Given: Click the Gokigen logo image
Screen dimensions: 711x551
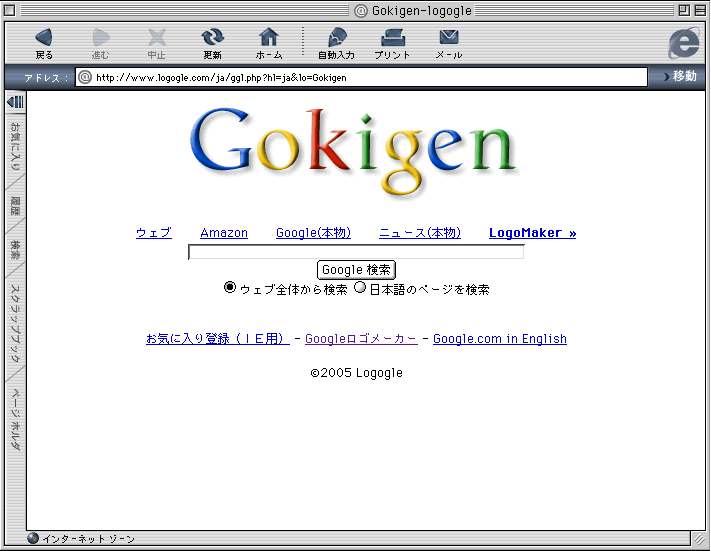Looking at the screenshot, I should coord(354,152).
